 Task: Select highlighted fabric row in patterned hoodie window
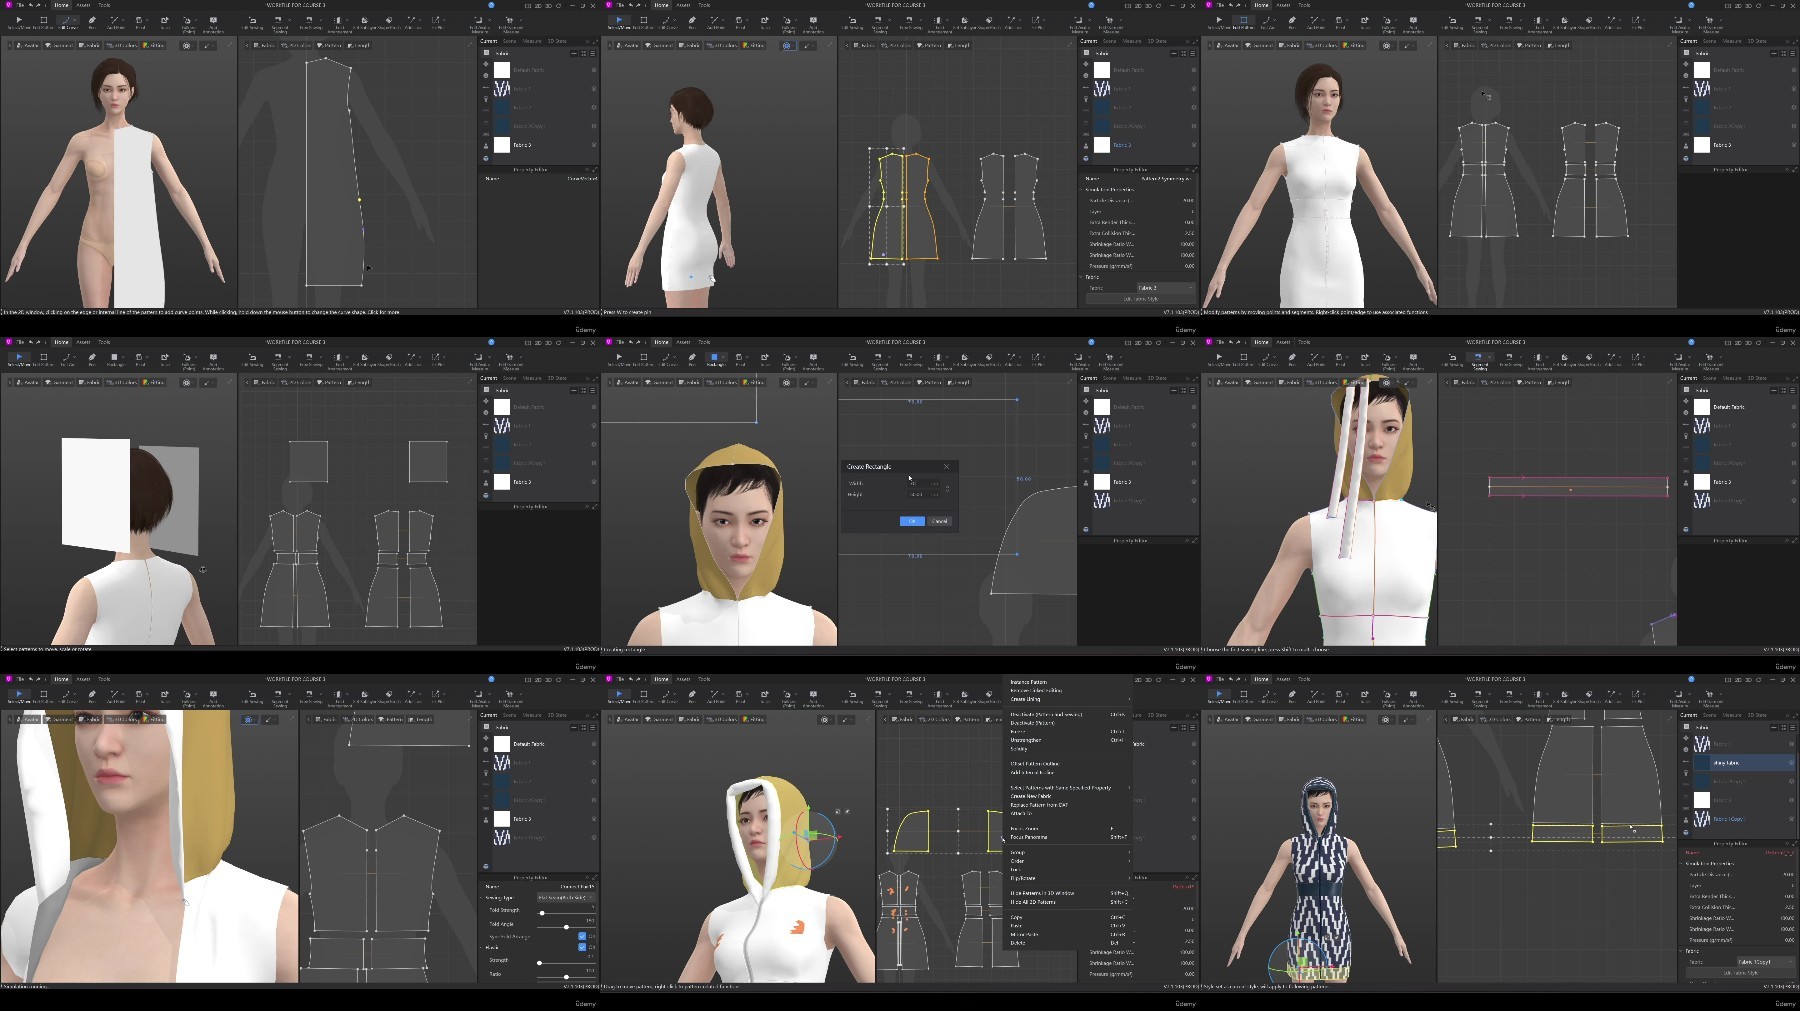(x=1746, y=762)
